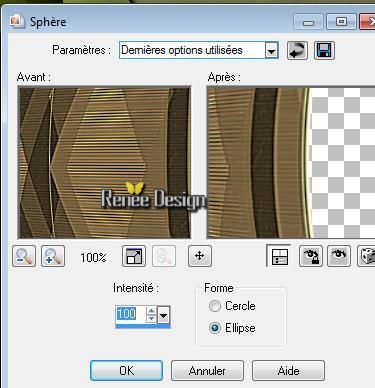This screenshot has height=388, width=375.
Task: Click OK to apply the Sphère effect
Action: [x=126, y=371]
